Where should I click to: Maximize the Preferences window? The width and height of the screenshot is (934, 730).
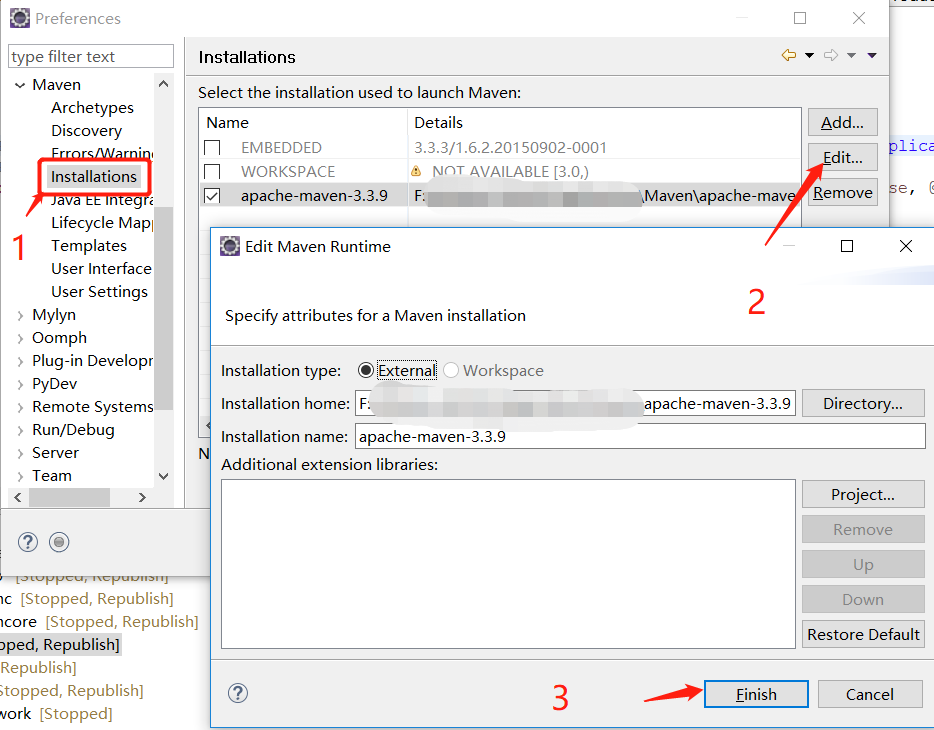800,18
